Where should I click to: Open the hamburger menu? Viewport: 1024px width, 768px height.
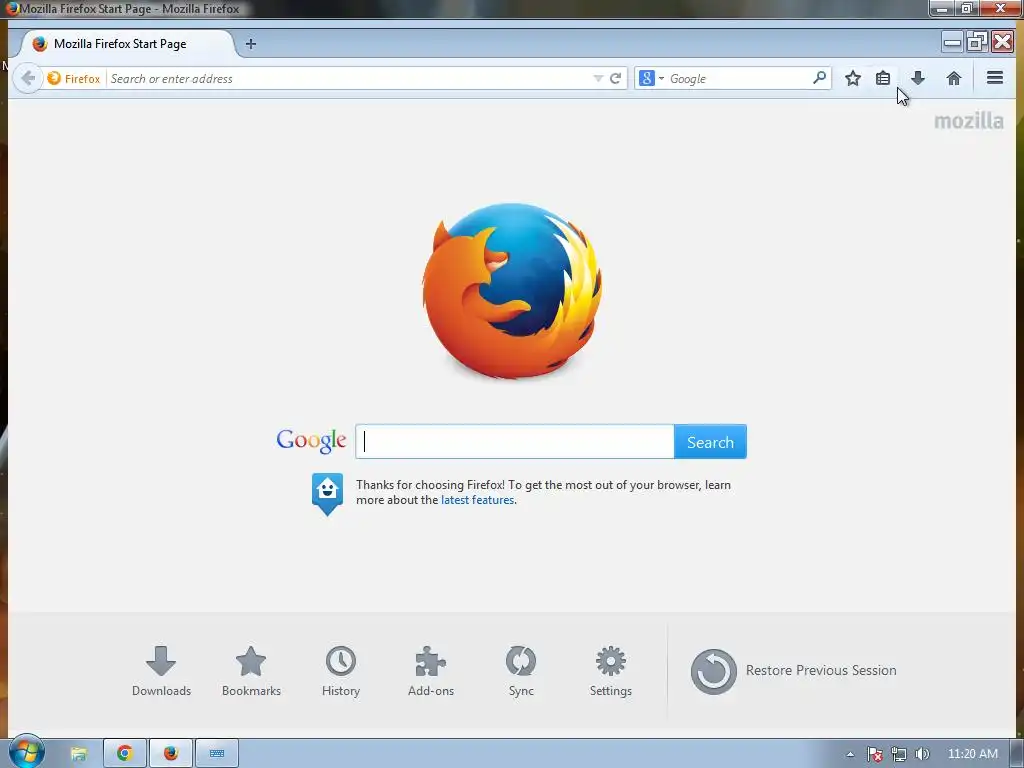[995, 78]
